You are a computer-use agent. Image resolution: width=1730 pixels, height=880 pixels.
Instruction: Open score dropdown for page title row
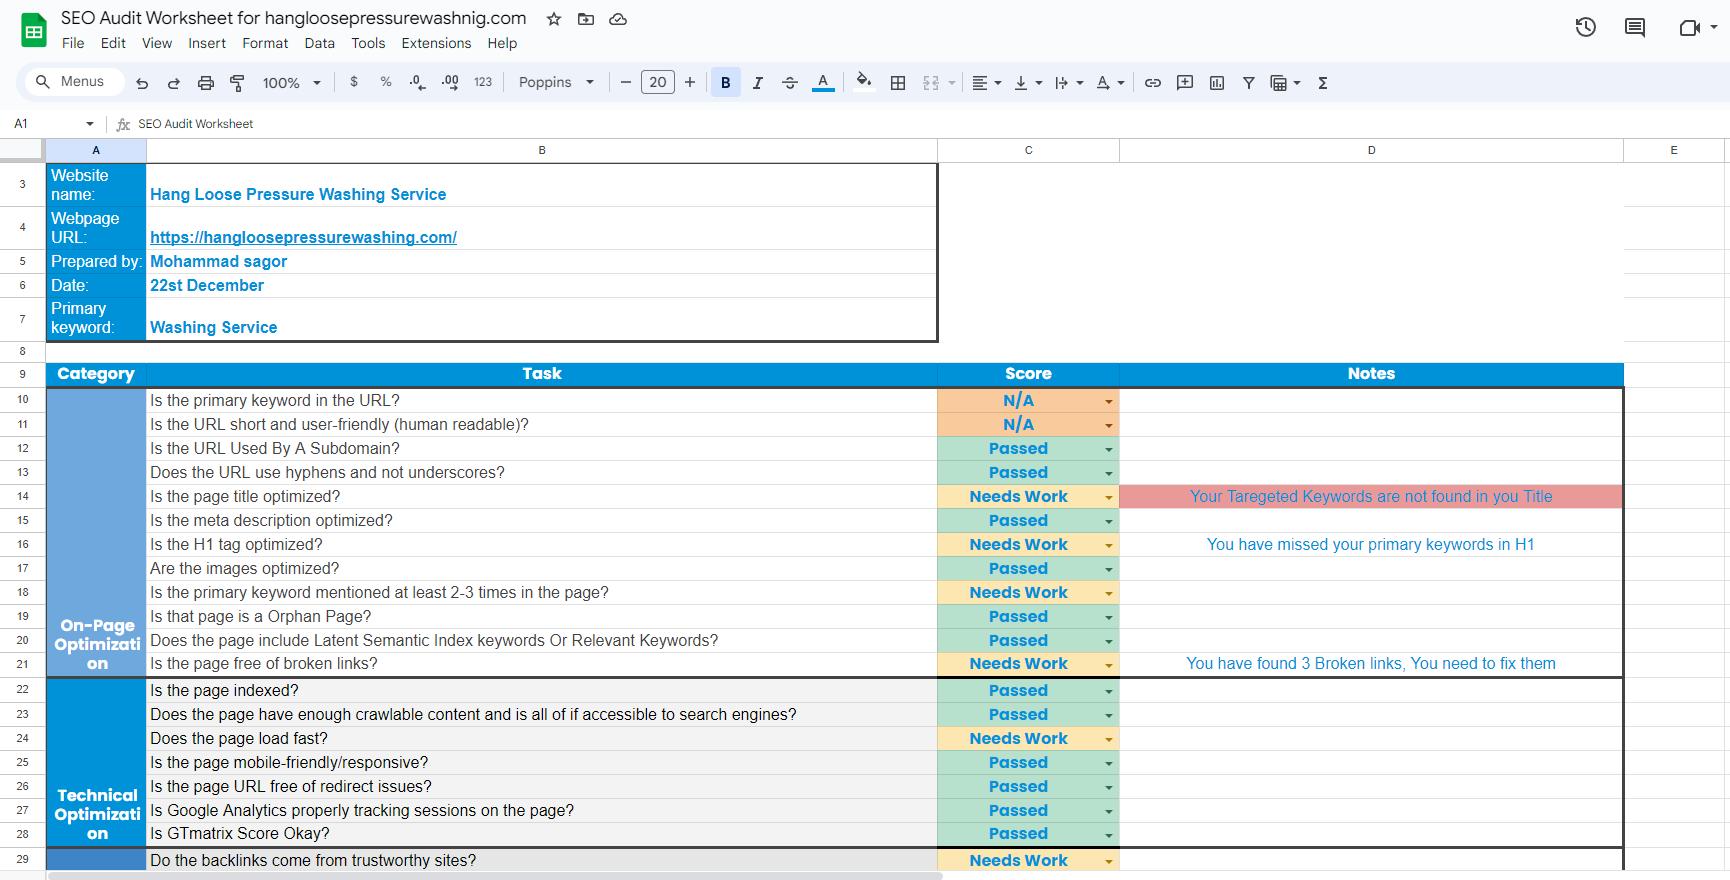(x=1108, y=497)
